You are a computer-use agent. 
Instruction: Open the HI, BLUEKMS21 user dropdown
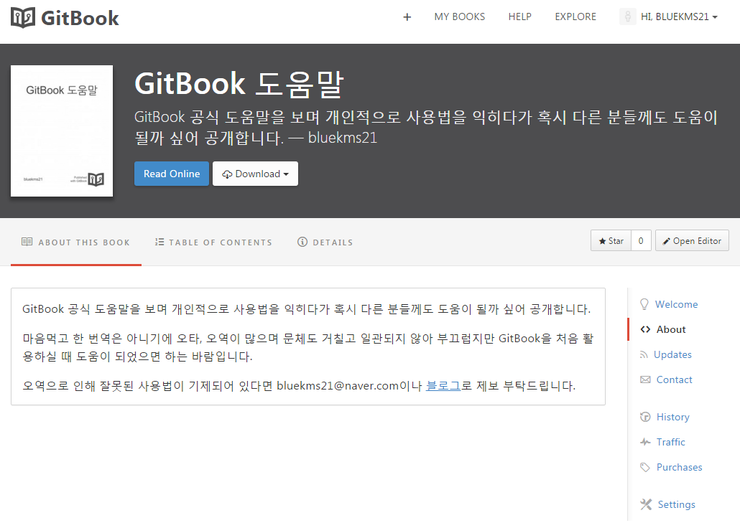pos(679,17)
